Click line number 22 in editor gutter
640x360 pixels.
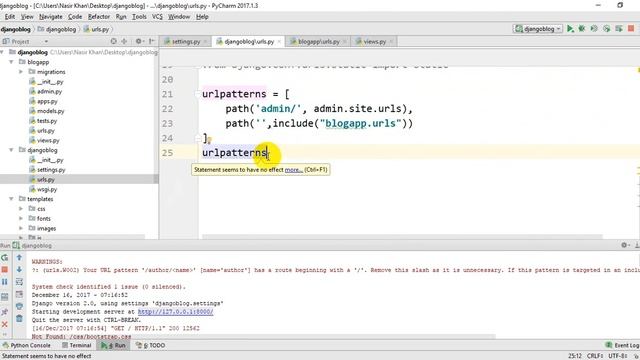pyautogui.click(x=167, y=109)
